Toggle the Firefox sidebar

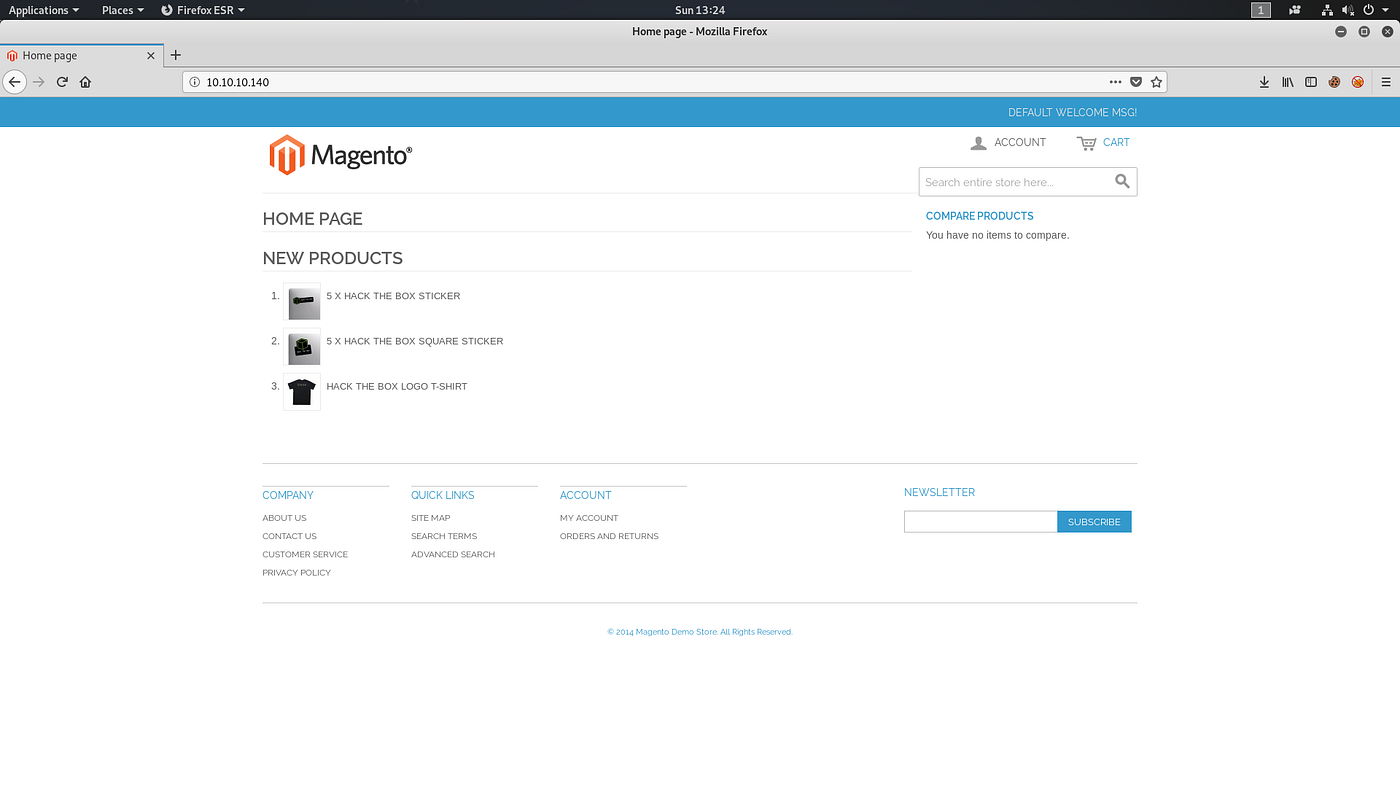point(1311,82)
